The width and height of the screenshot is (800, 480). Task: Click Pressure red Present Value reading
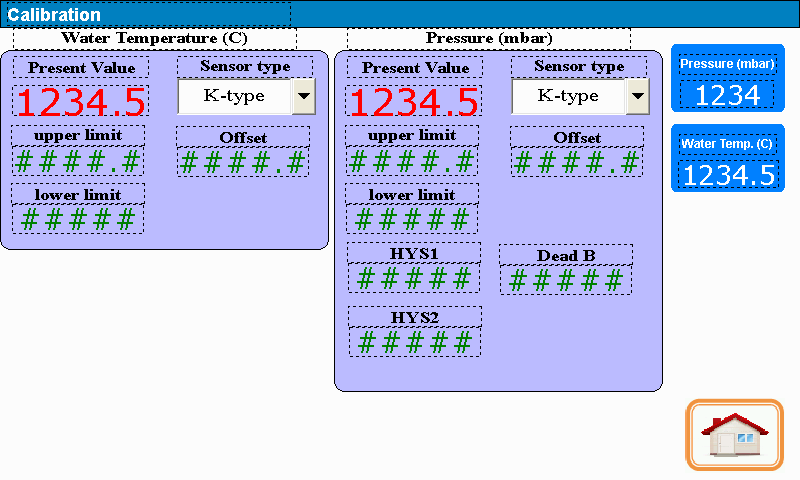pos(414,102)
